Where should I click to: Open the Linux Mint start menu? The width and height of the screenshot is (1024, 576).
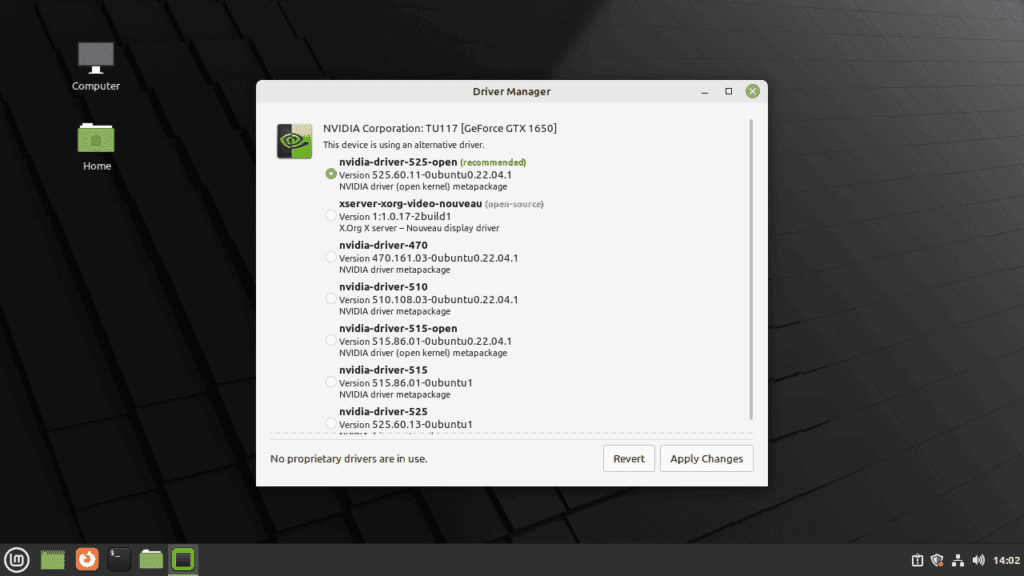click(17, 560)
